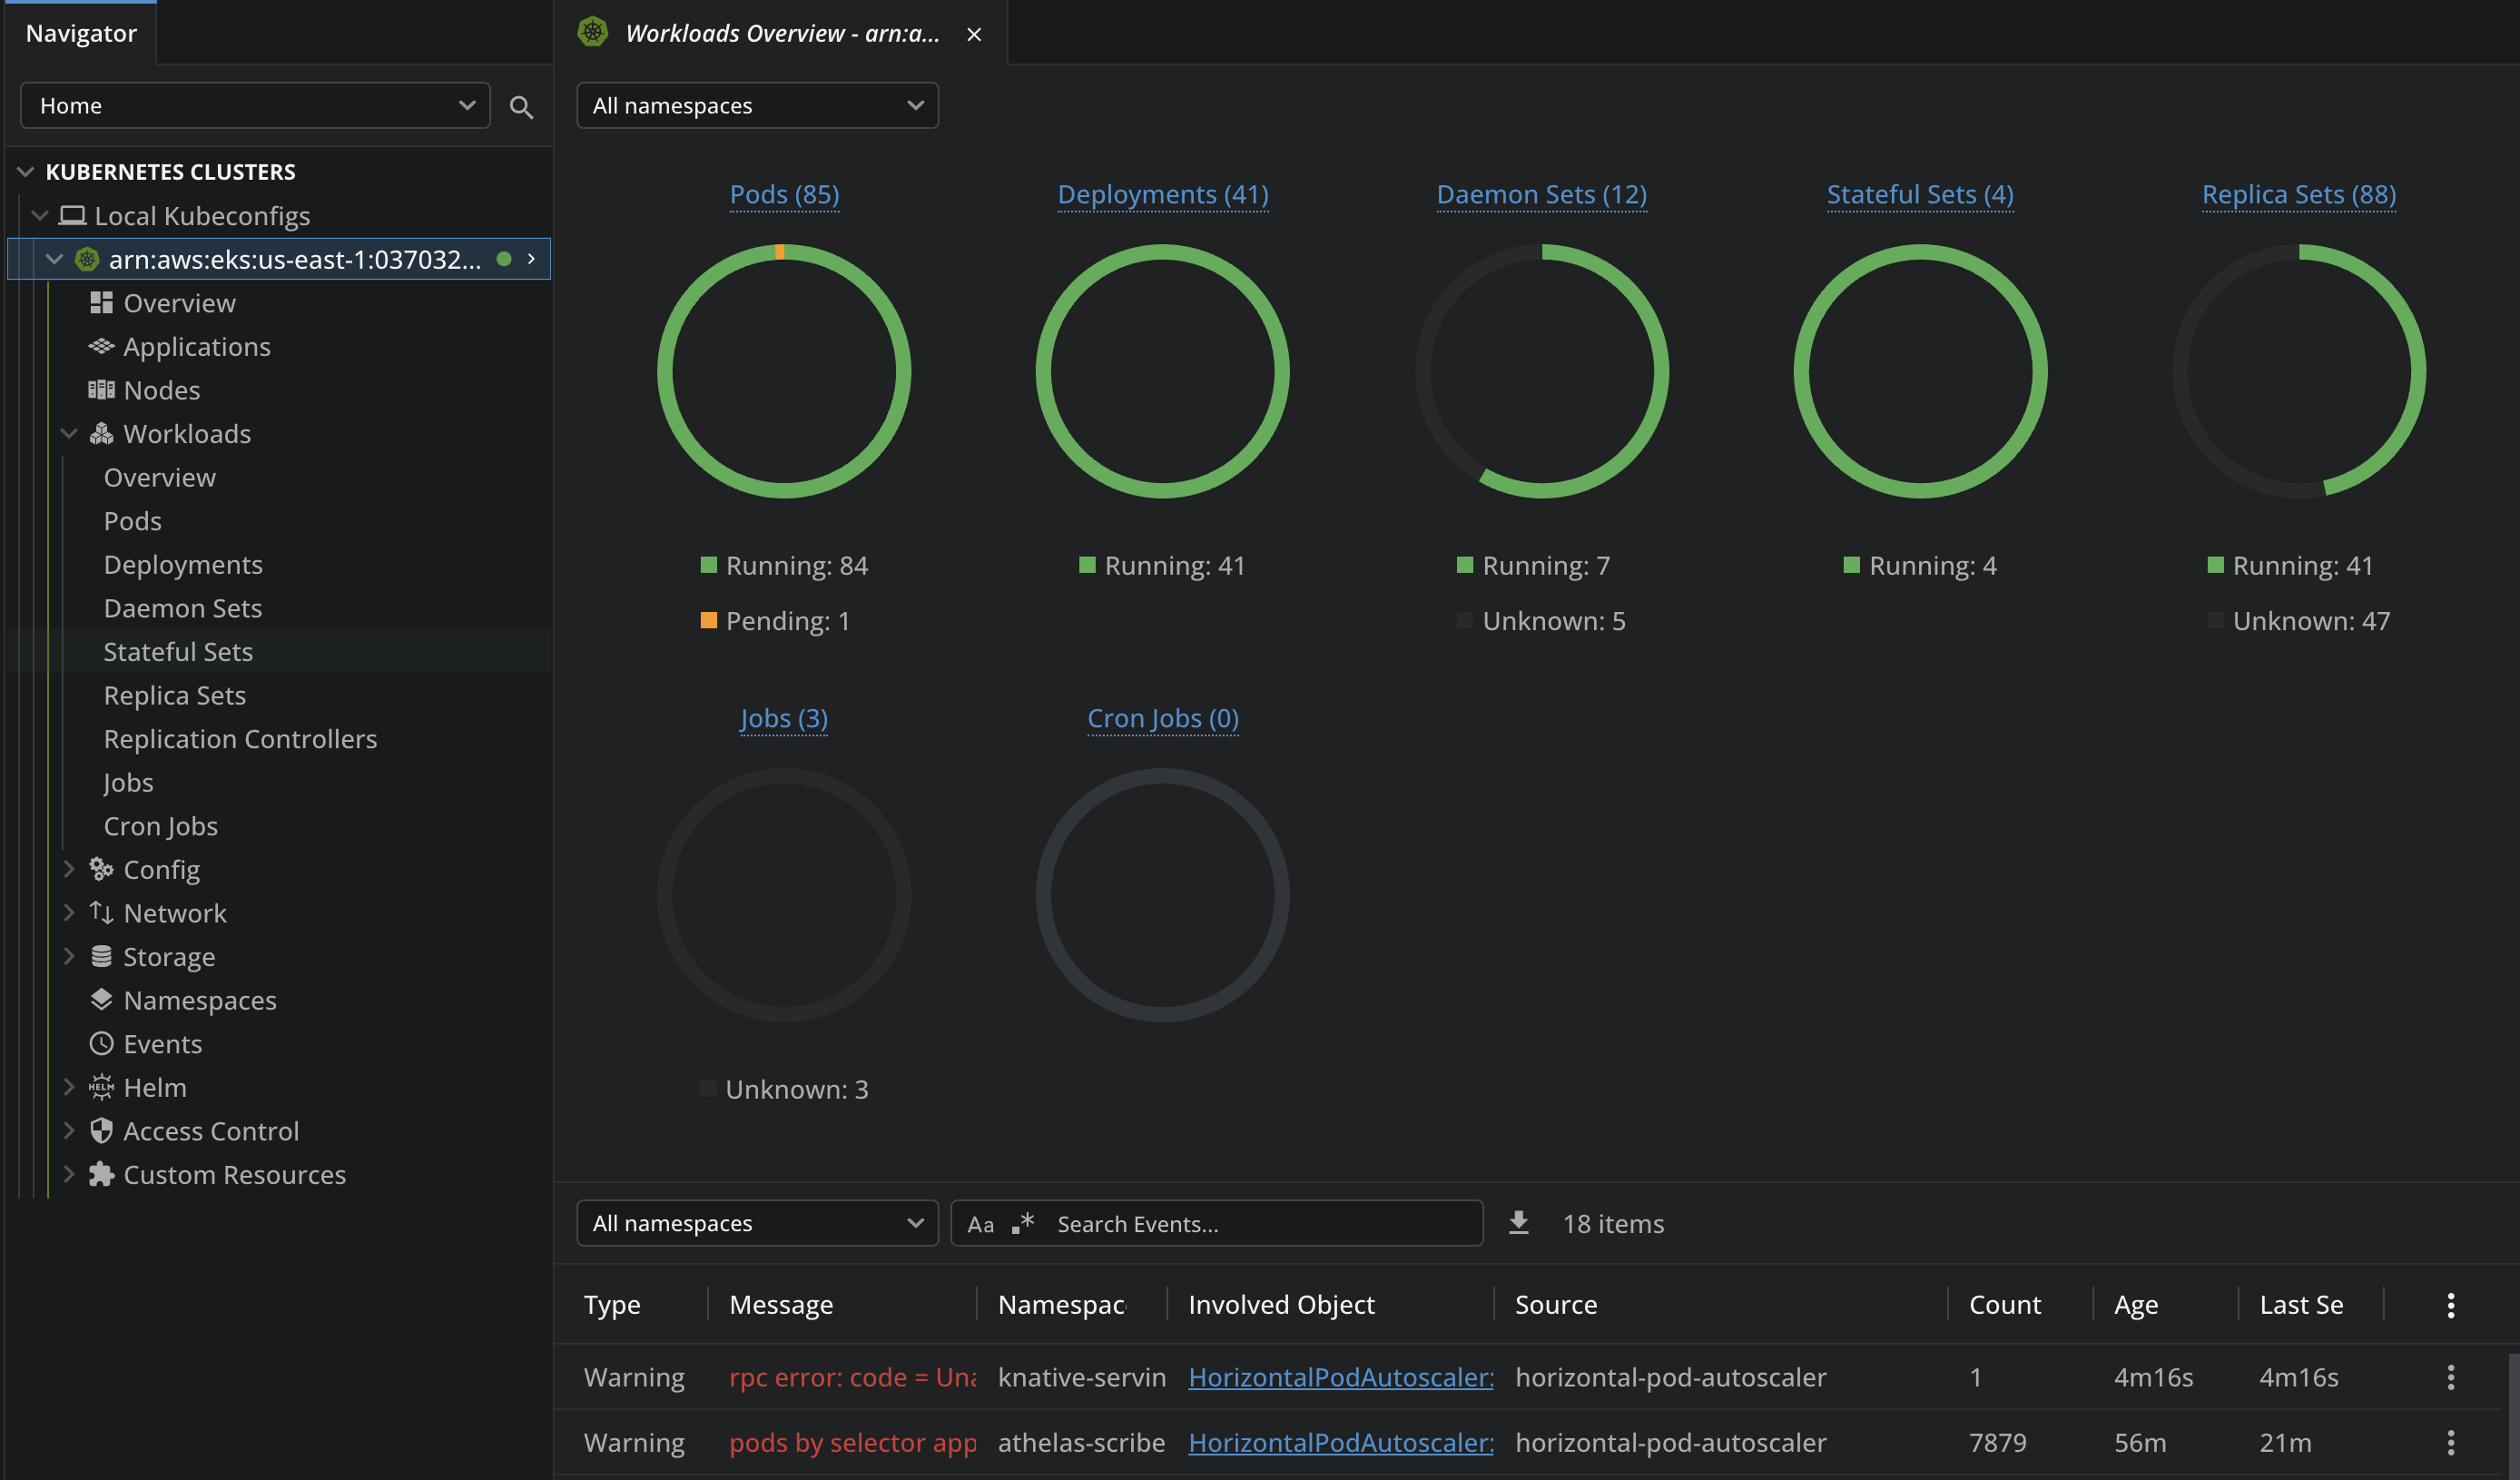Collapse the Workloads tree node

tap(69, 433)
